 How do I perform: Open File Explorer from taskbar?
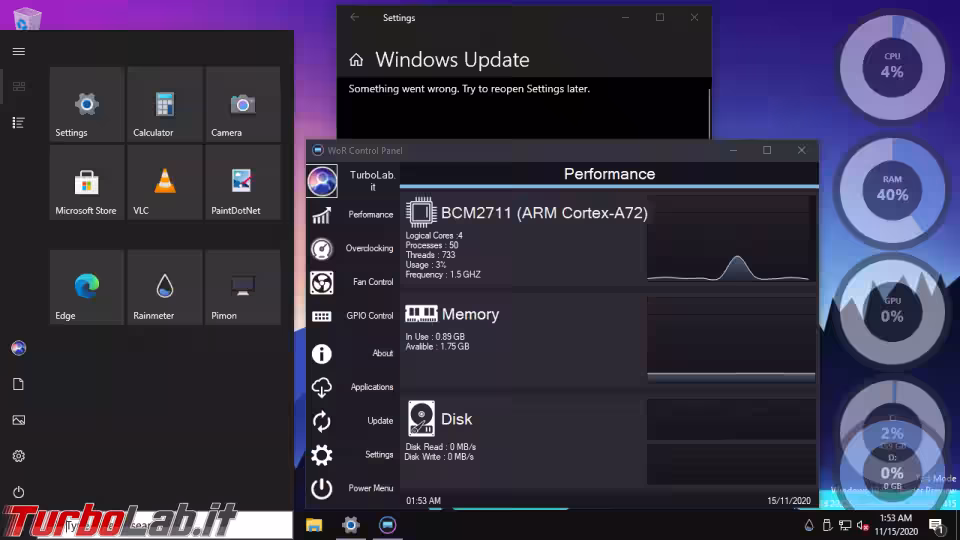pyautogui.click(x=314, y=525)
